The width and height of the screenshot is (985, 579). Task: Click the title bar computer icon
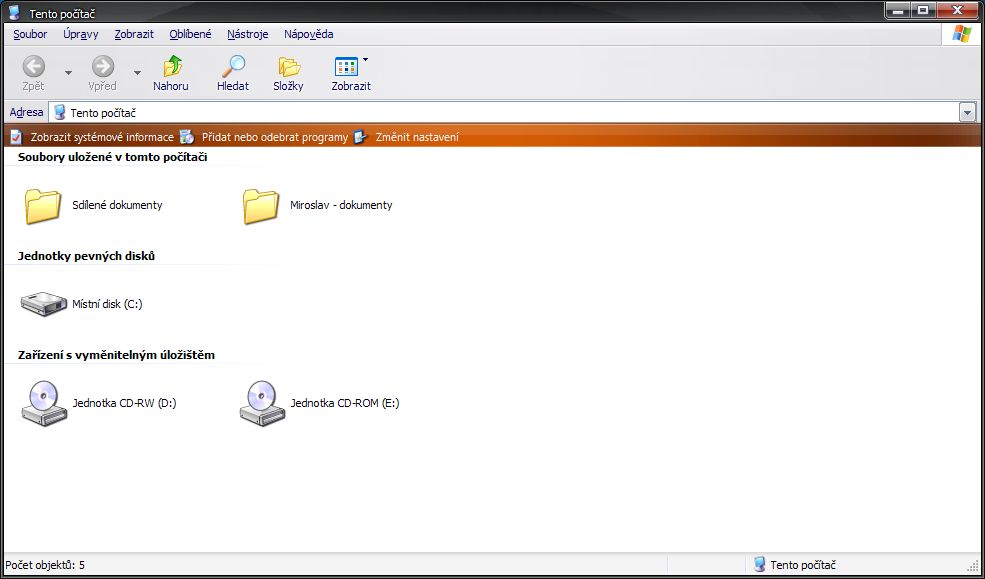point(14,13)
